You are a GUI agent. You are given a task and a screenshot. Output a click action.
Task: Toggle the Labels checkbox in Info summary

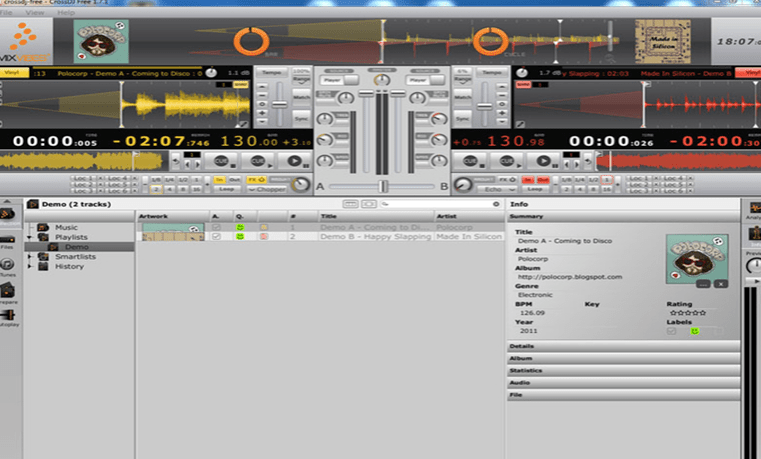[x=671, y=331]
